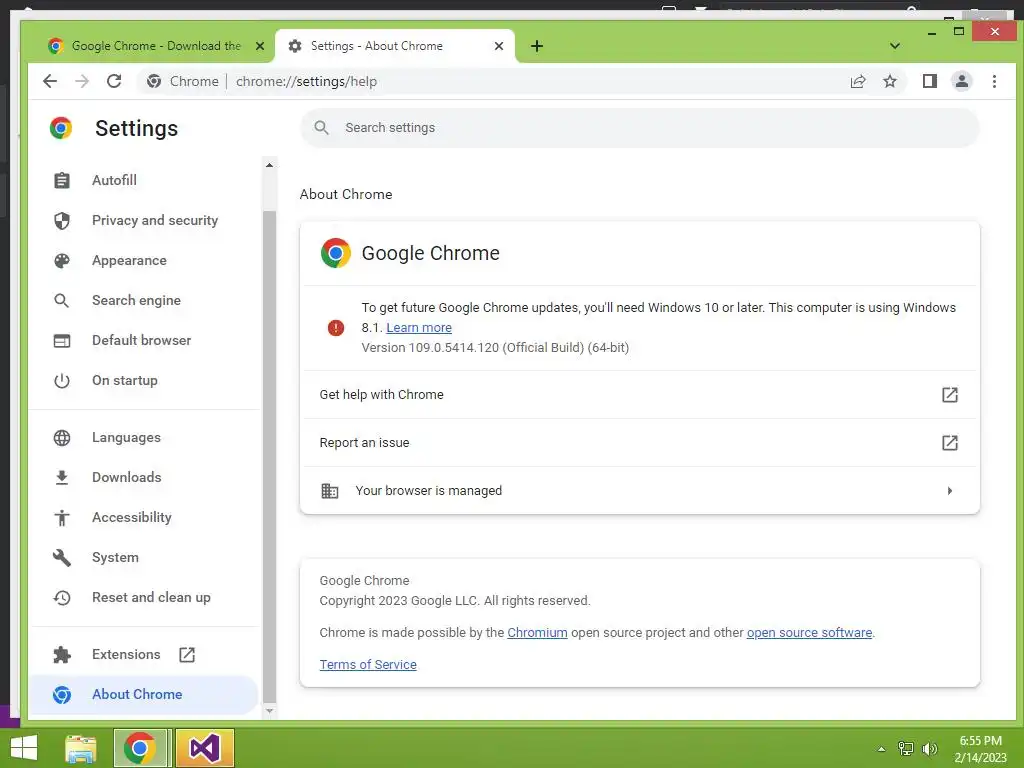The width and height of the screenshot is (1024, 768).
Task: Open Languages settings
Action: [x=144, y=437]
